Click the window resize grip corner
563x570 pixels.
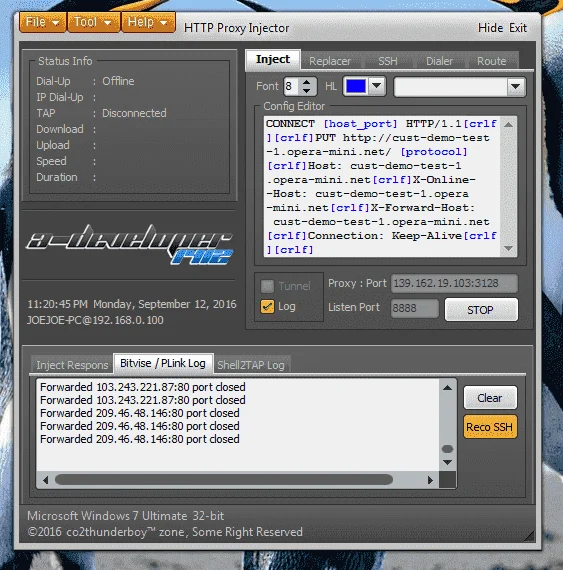coord(529,536)
